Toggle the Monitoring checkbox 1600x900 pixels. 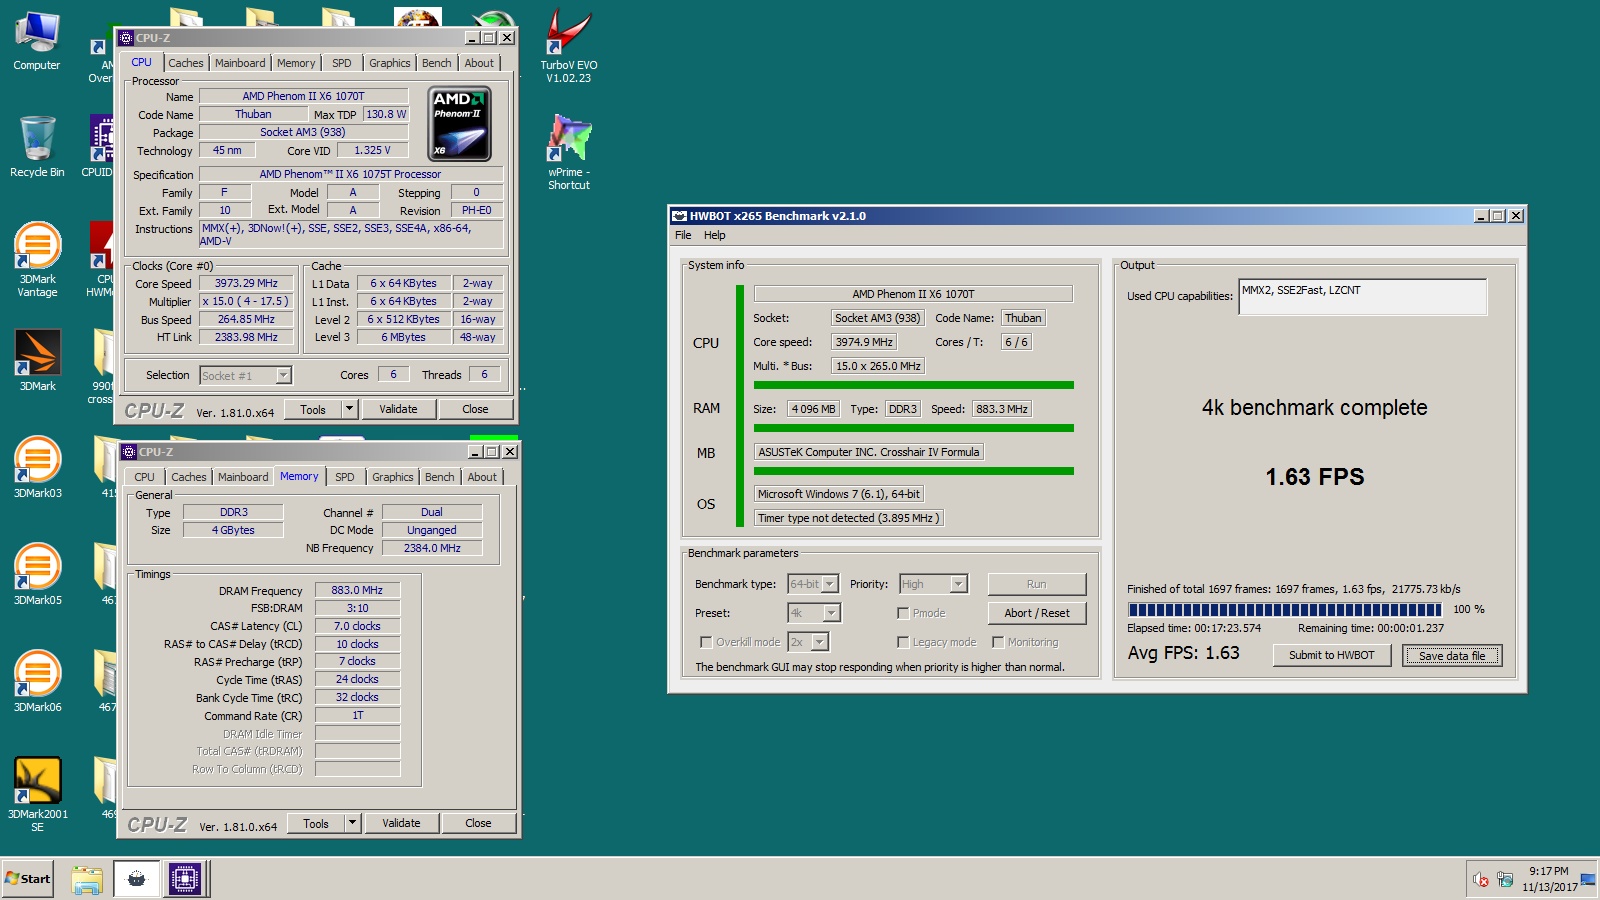pos(998,642)
